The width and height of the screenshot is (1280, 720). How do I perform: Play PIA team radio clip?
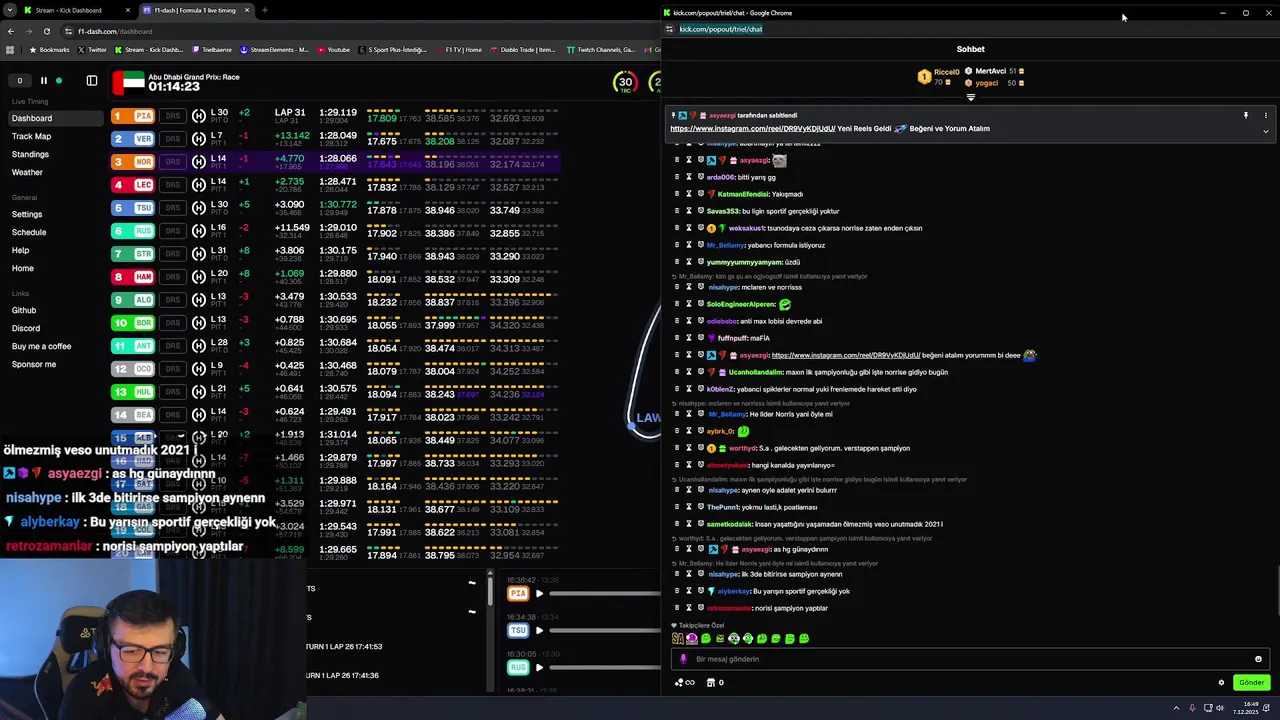539,594
